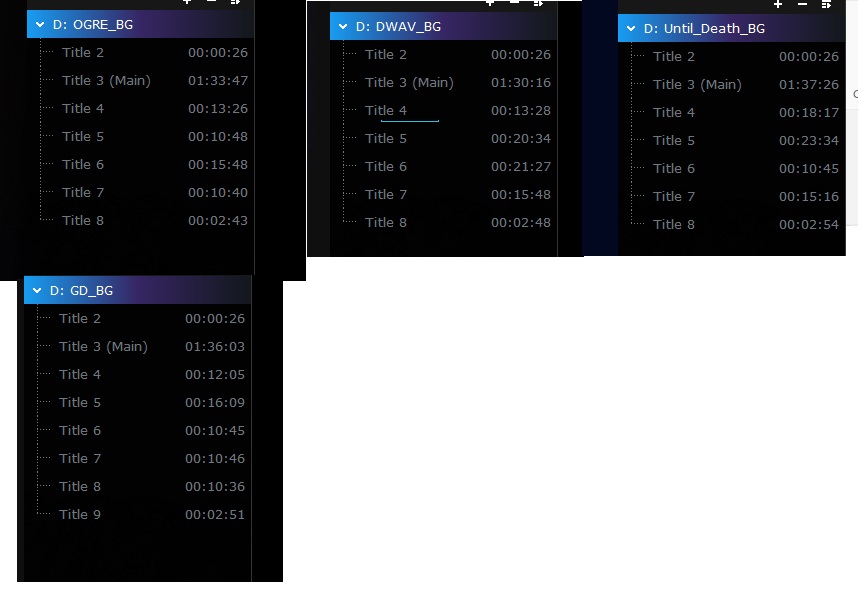This screenshot has height=599, width=859.
Task: Collapse the D: DWAV_BG disc tree
Action: tap(343, 26)
